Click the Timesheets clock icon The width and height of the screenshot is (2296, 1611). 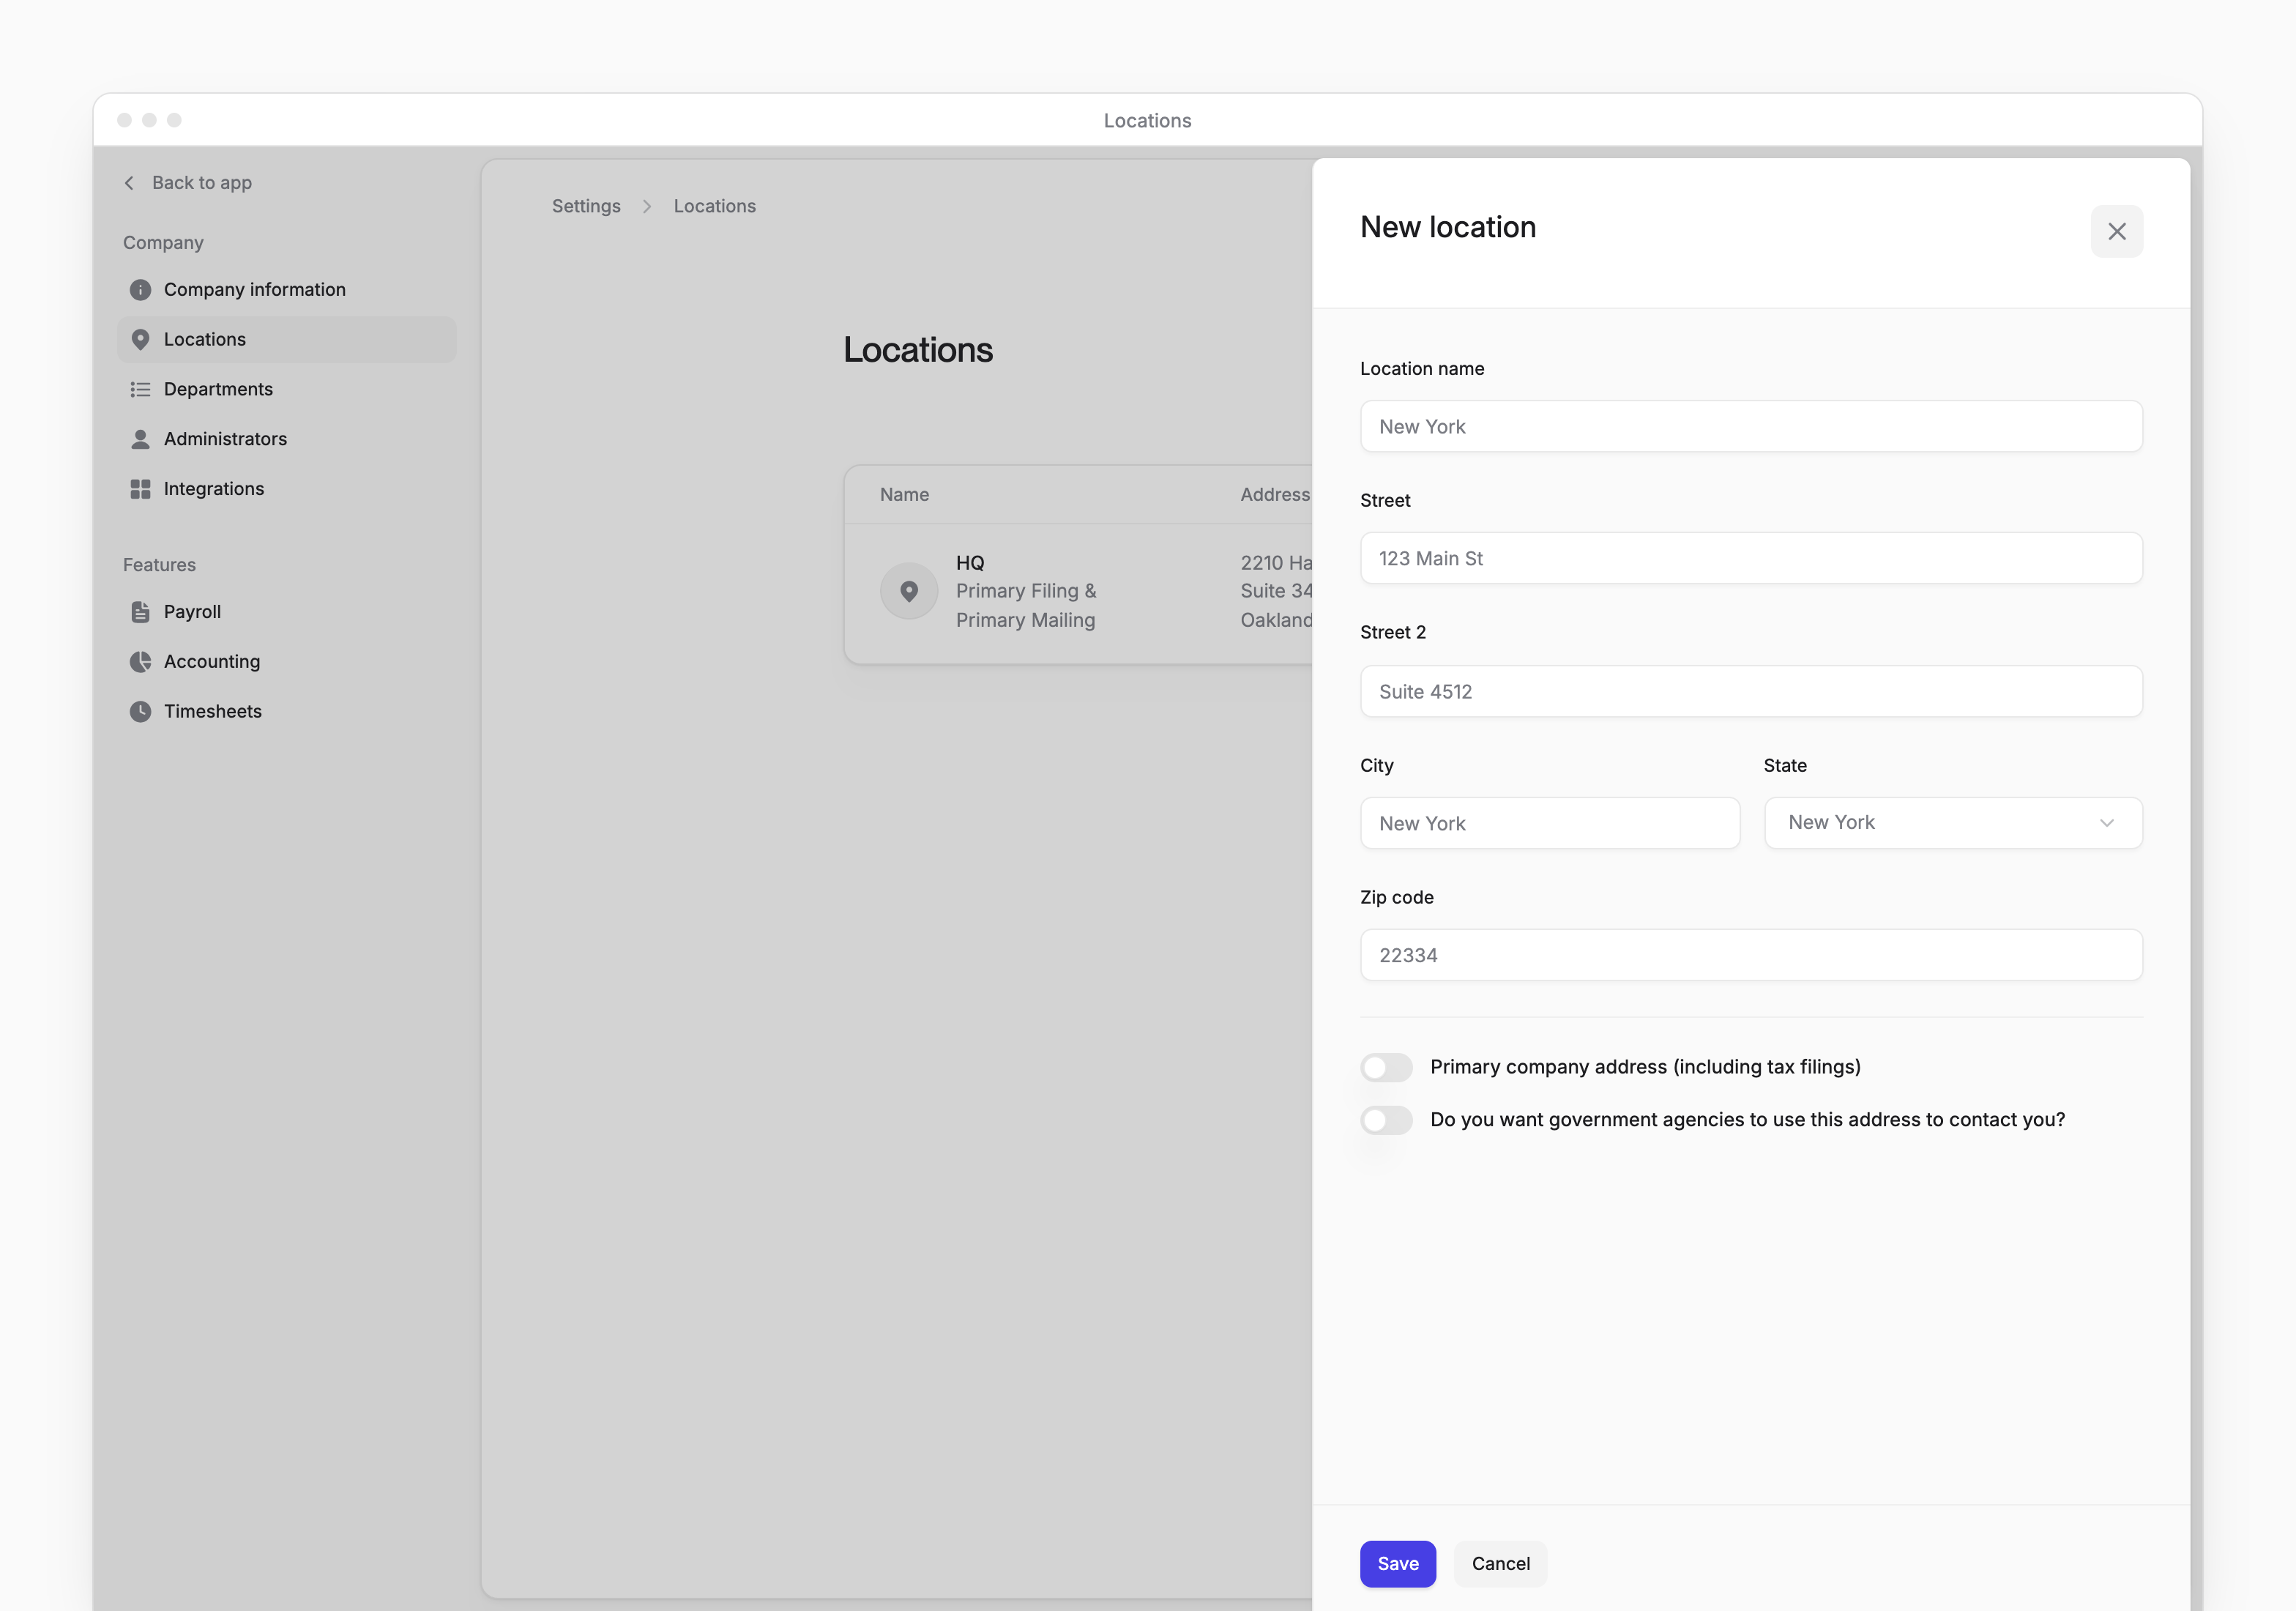point(140,712)
